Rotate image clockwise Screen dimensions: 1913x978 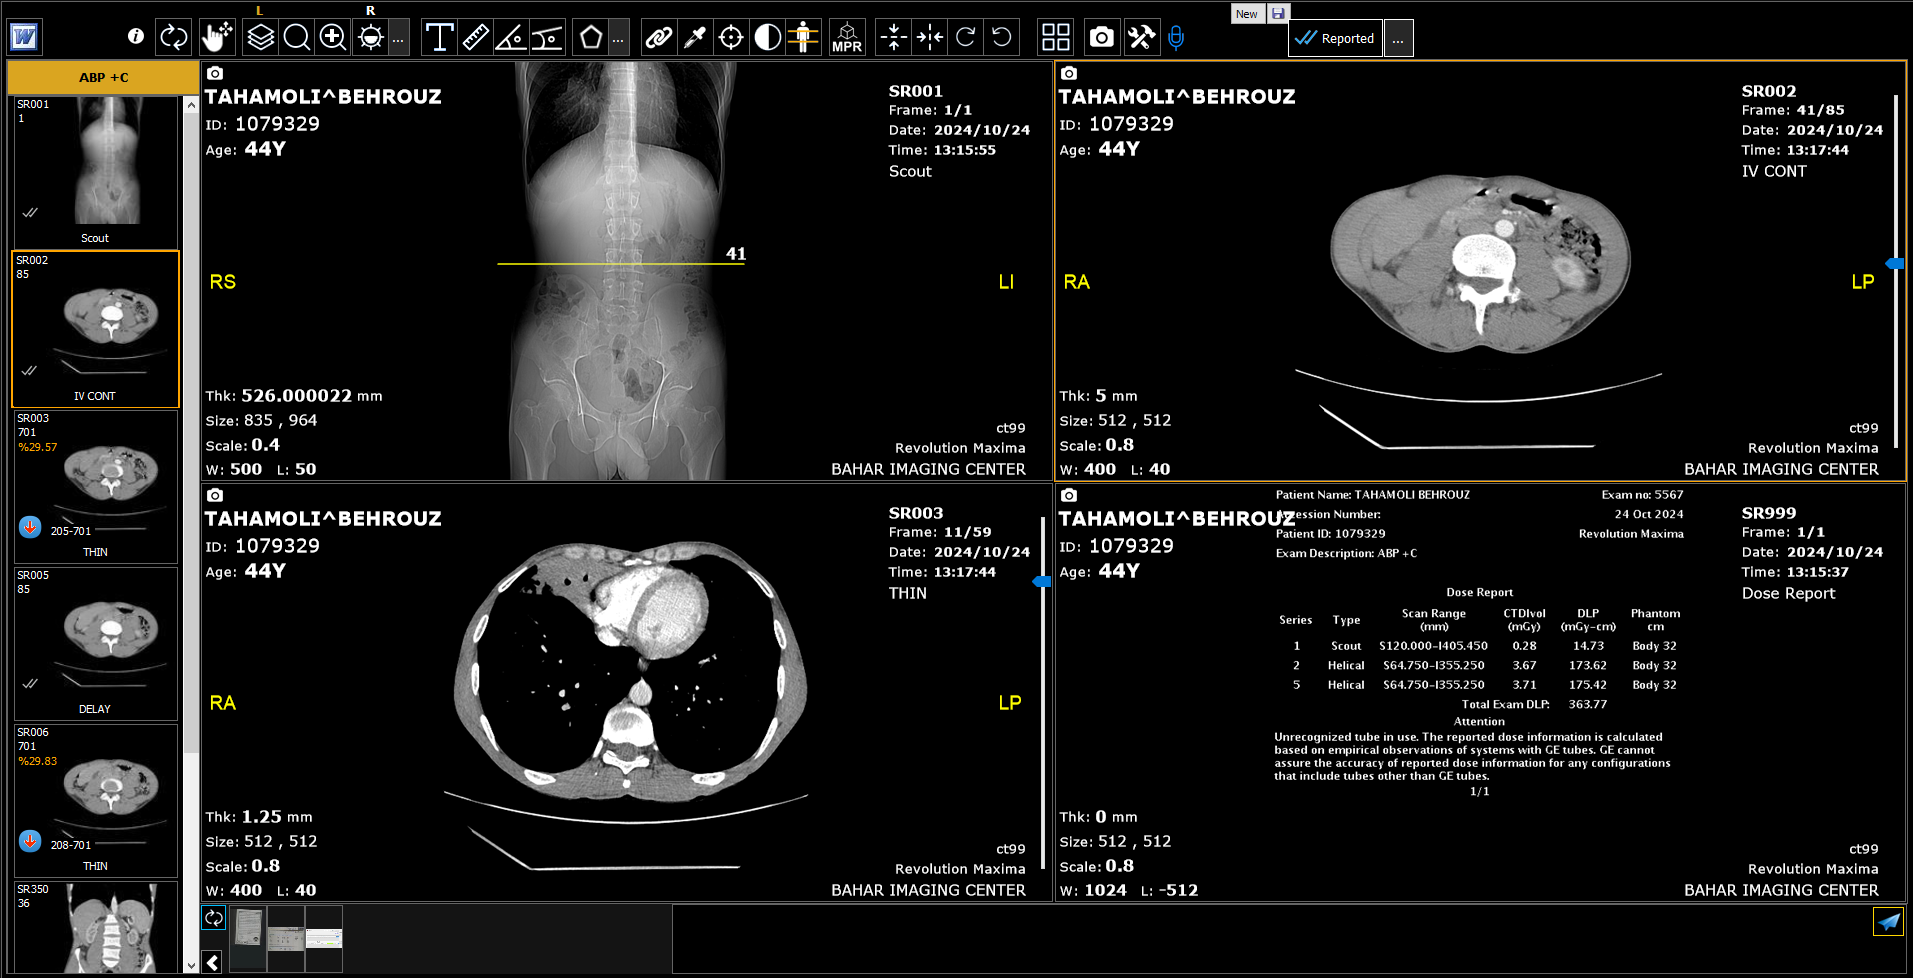coord(965,38)
